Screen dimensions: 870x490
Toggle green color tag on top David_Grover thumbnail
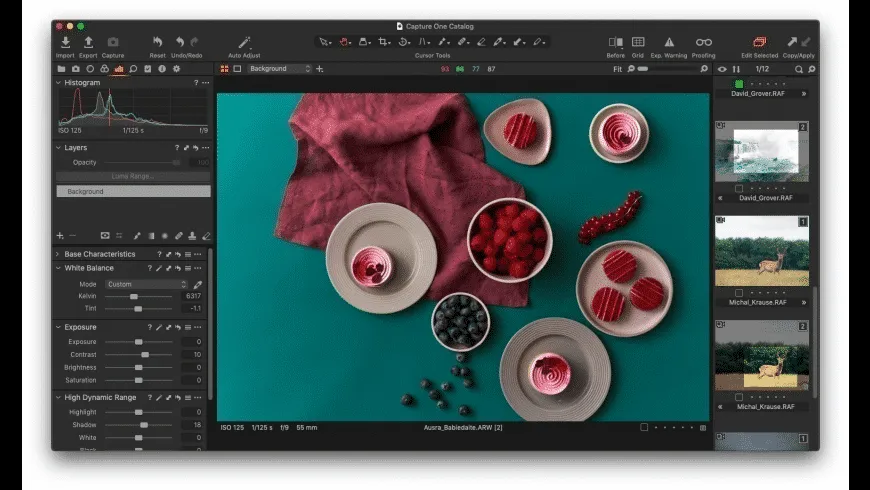tap(739, 84)
